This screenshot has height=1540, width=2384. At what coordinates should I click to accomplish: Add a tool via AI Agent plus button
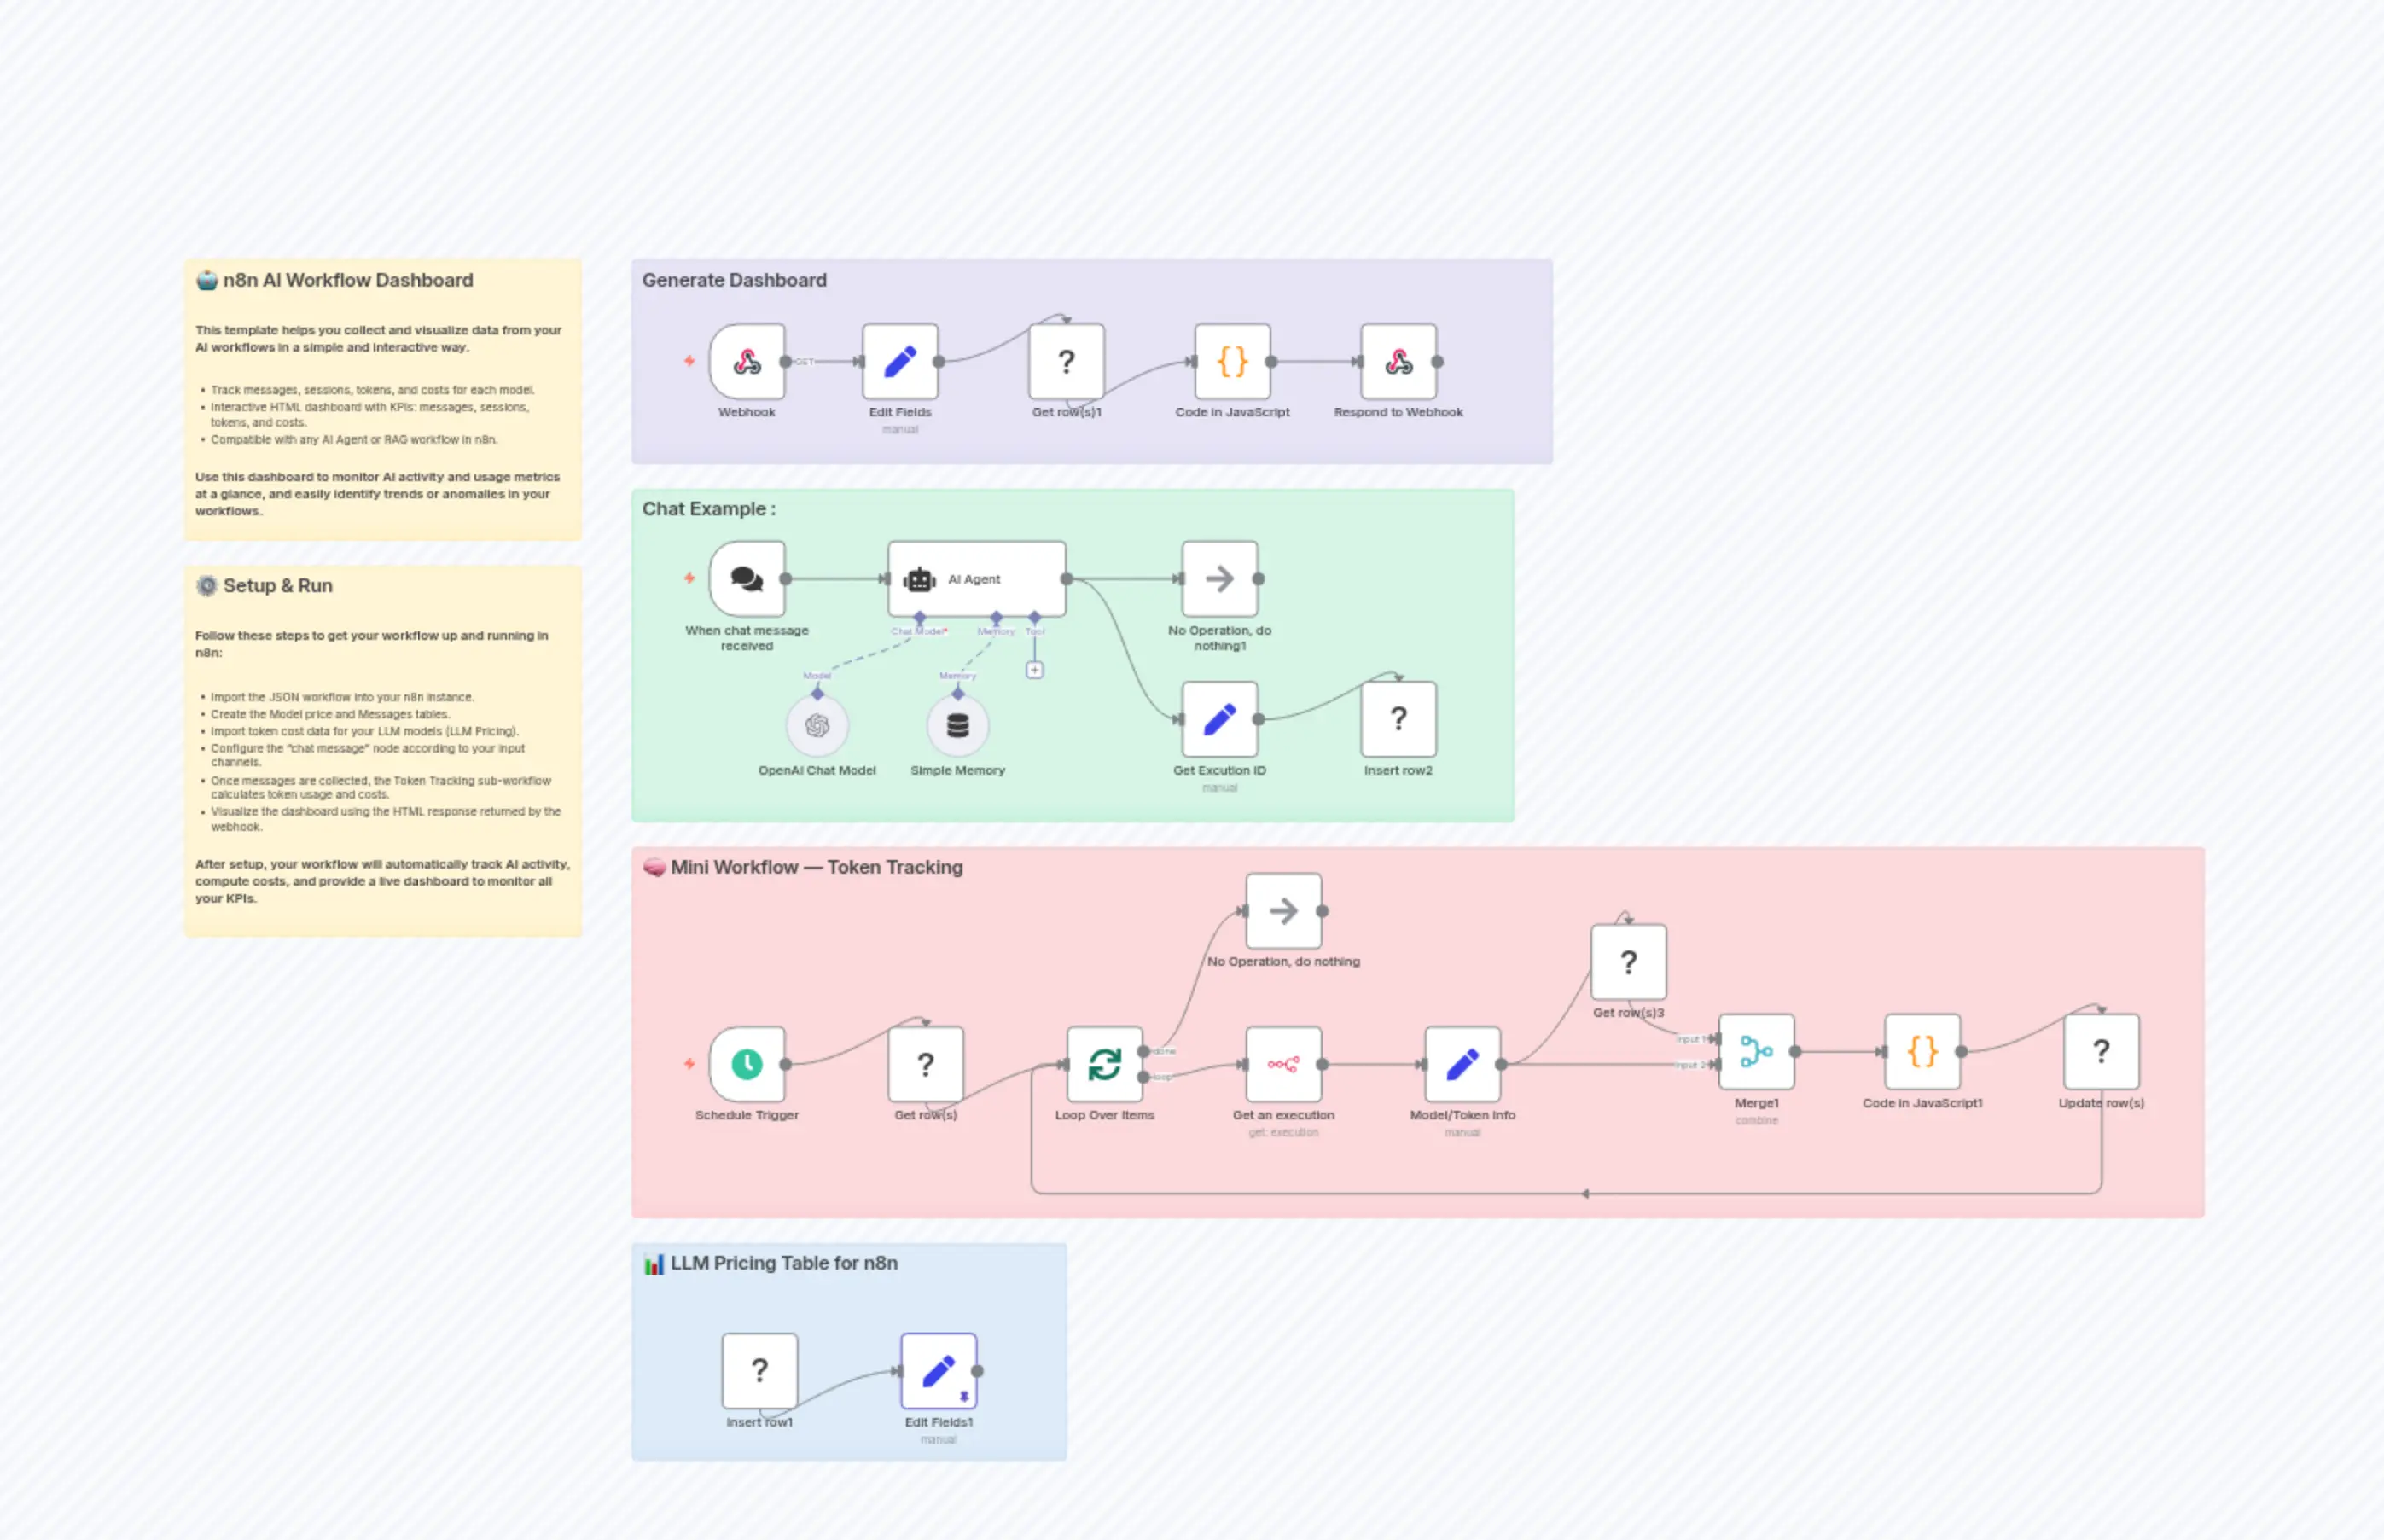1035,670
